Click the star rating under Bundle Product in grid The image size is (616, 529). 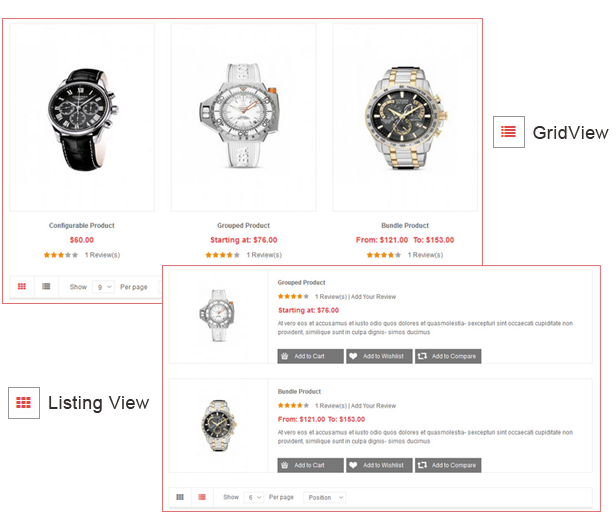383,255
